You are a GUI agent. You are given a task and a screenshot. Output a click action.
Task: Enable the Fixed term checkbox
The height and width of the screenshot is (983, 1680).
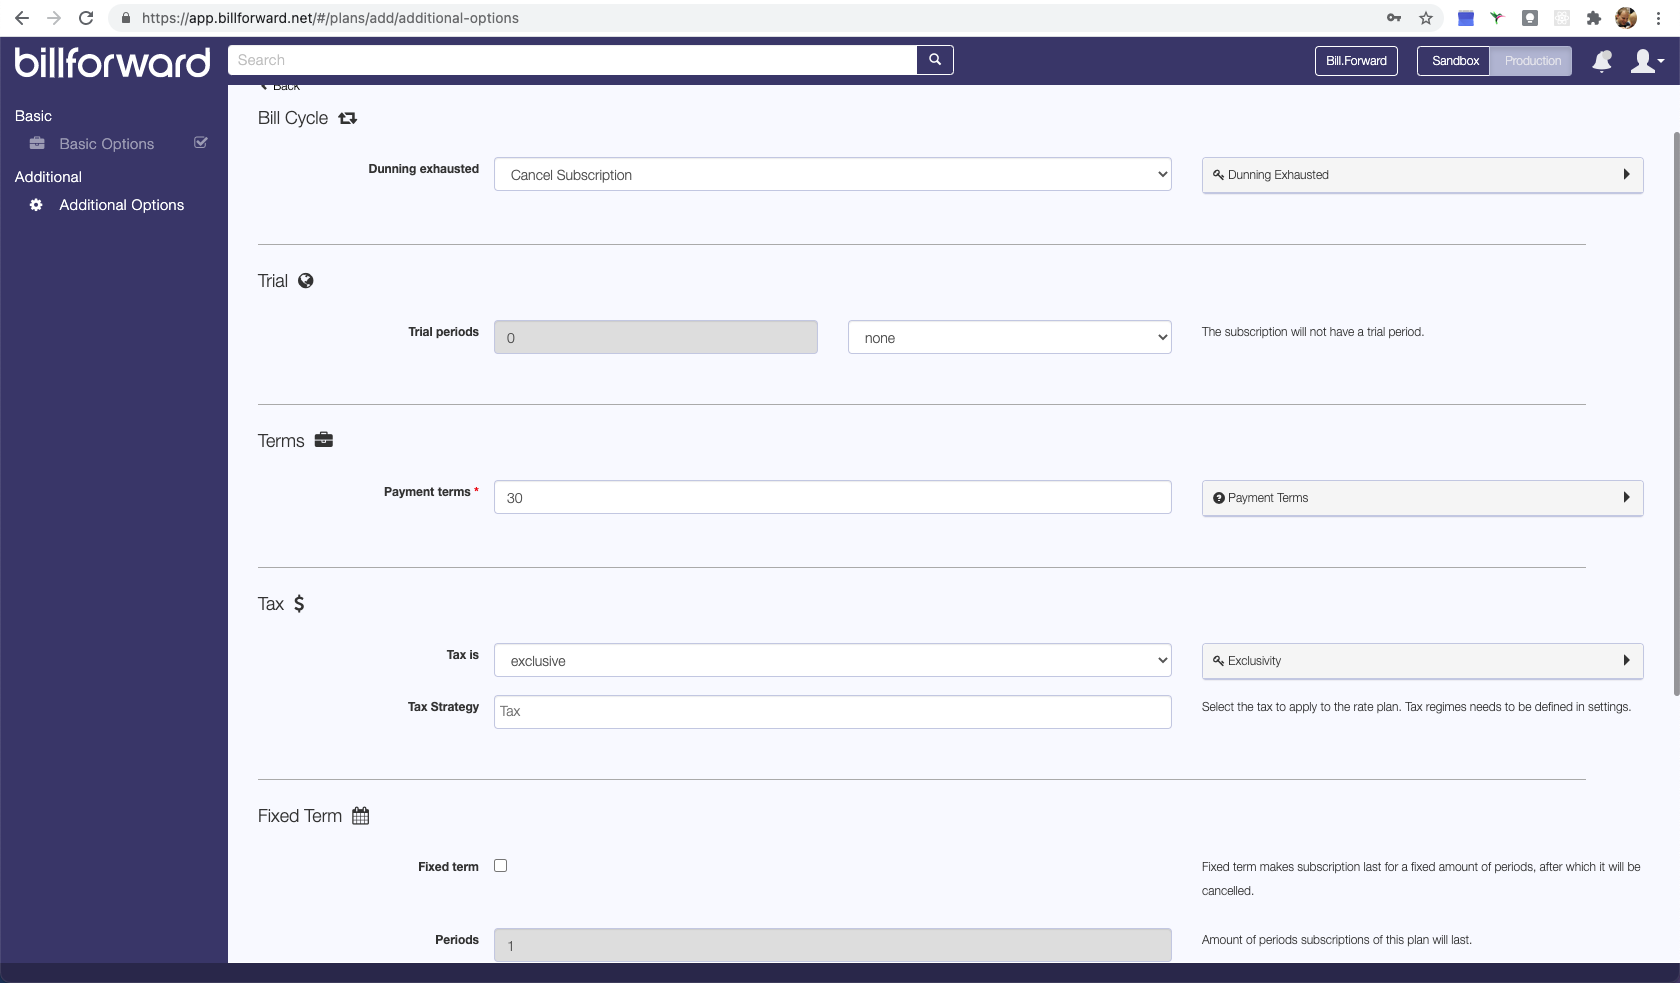[501, 866]
